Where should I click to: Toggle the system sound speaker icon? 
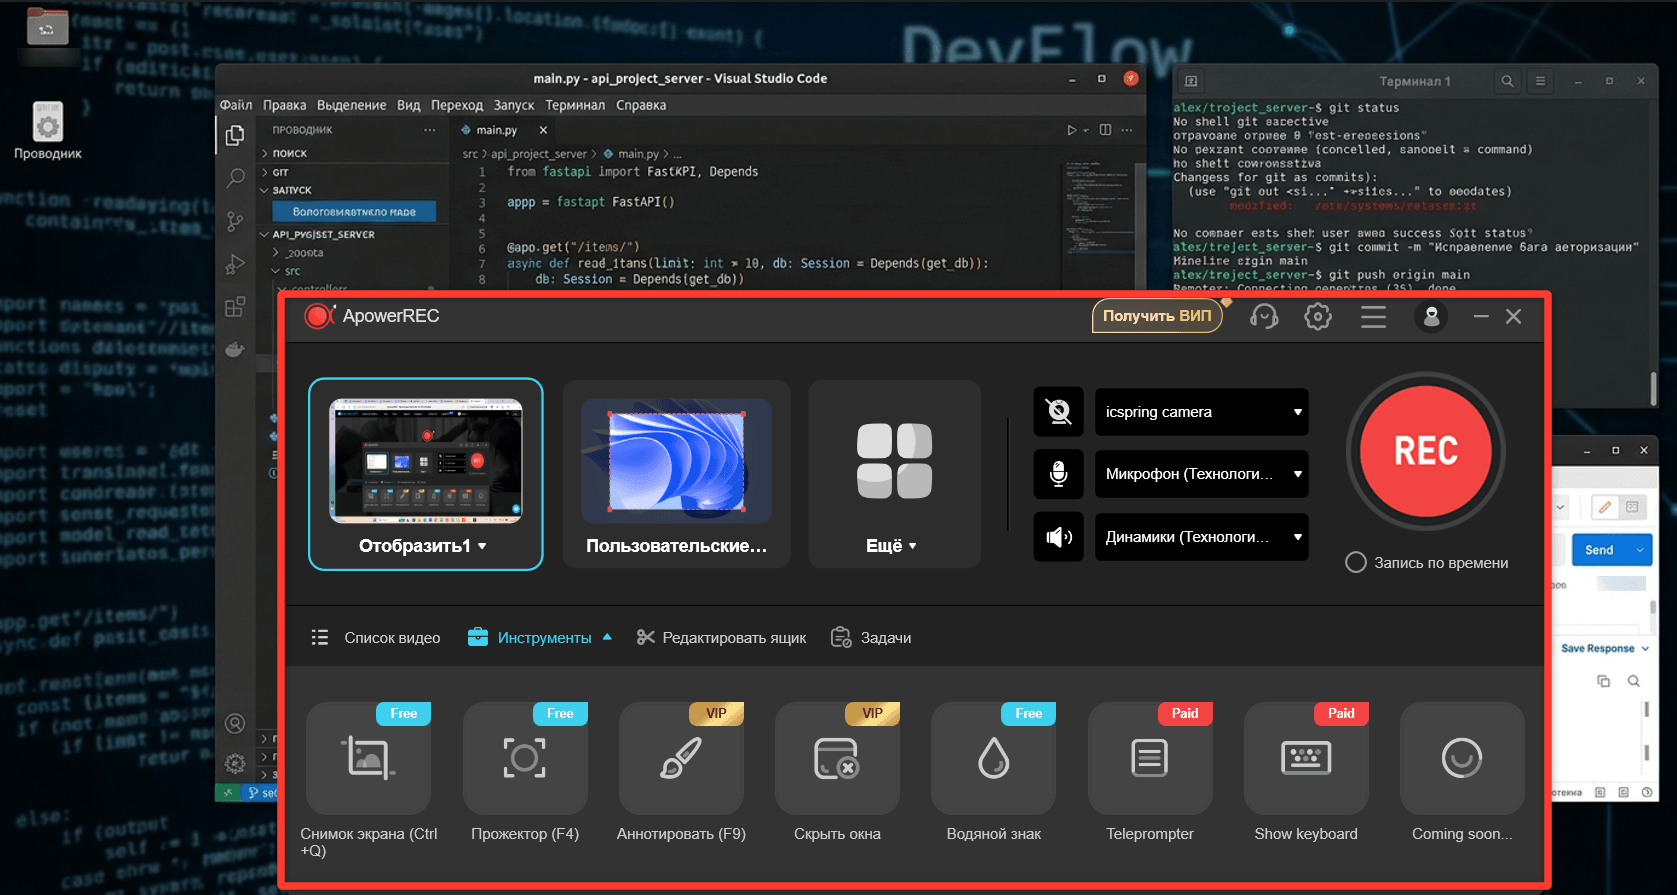pos(1058,537)
